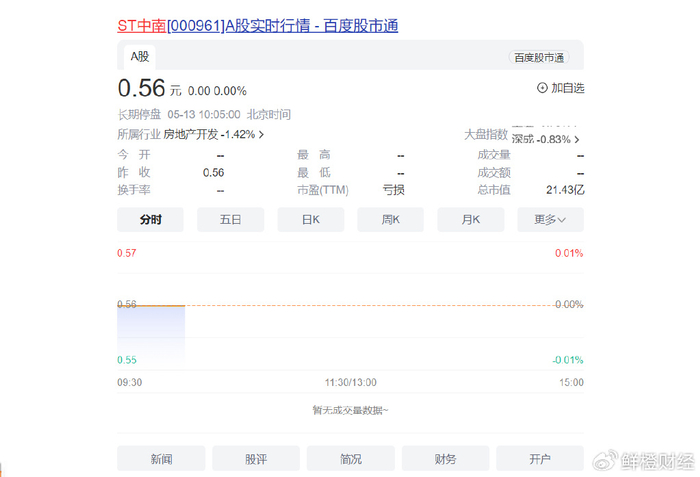Viewport: 700px width, 477px height.
Task: Click the 开户 button
Action: pyautogui.click(x=540, y=459)
